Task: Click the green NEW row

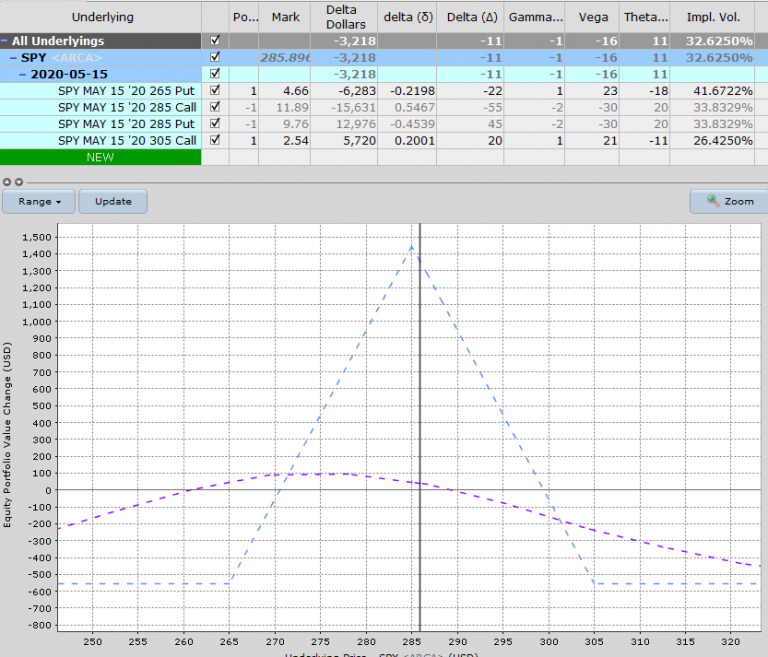Action: click(x=100, y=157)
